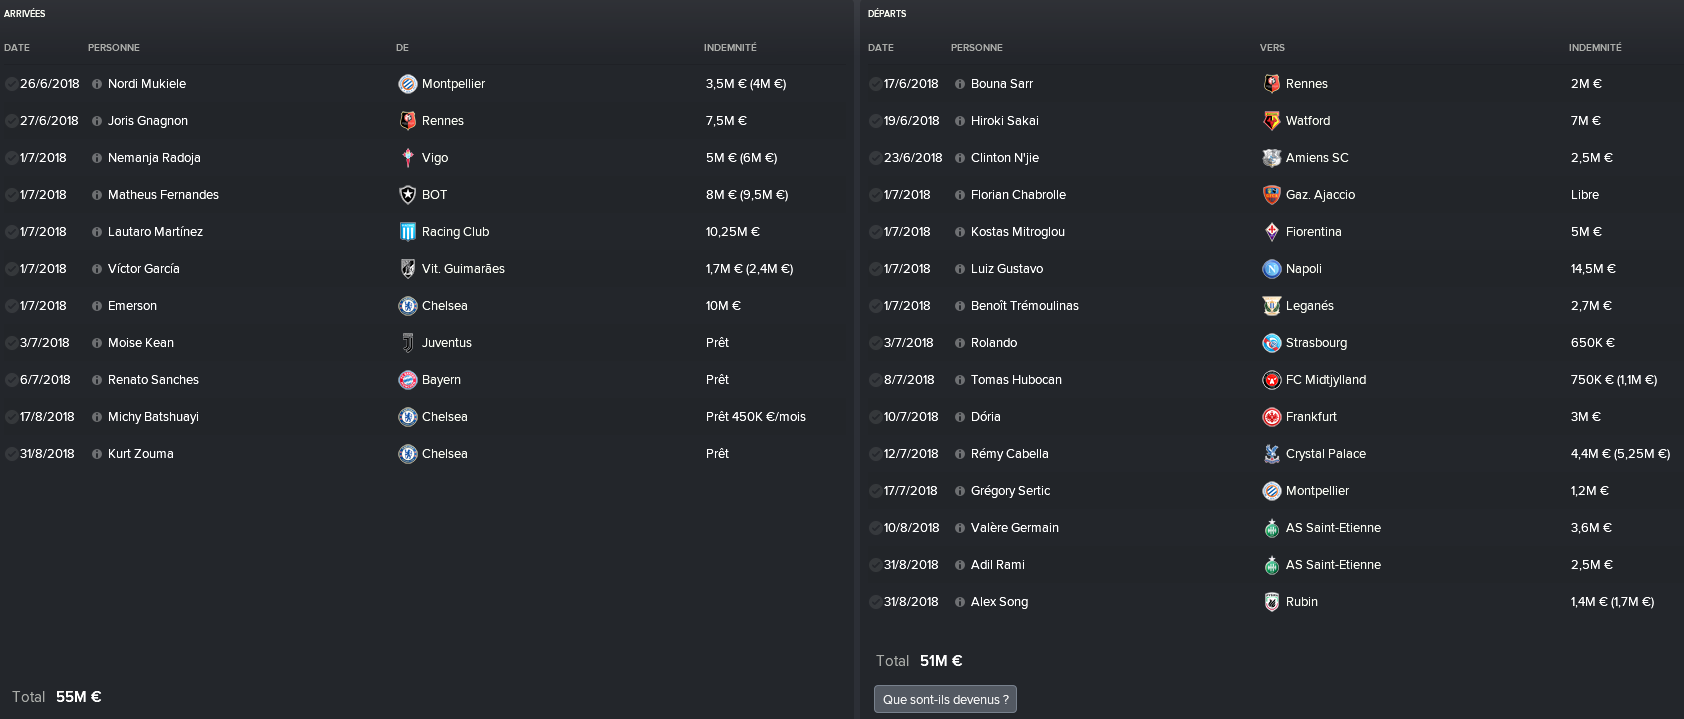Click the Racing Club crest icon
The width and height of the screenshot is (1684, 719).
click(407, 232)
